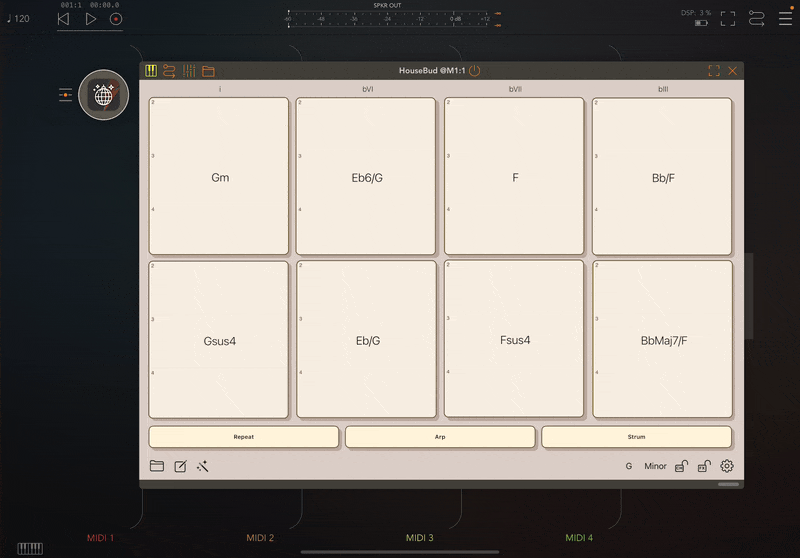Select the MIDI 2 channel label
This screenshot has width=800, height=558.
tap(260, 538)
